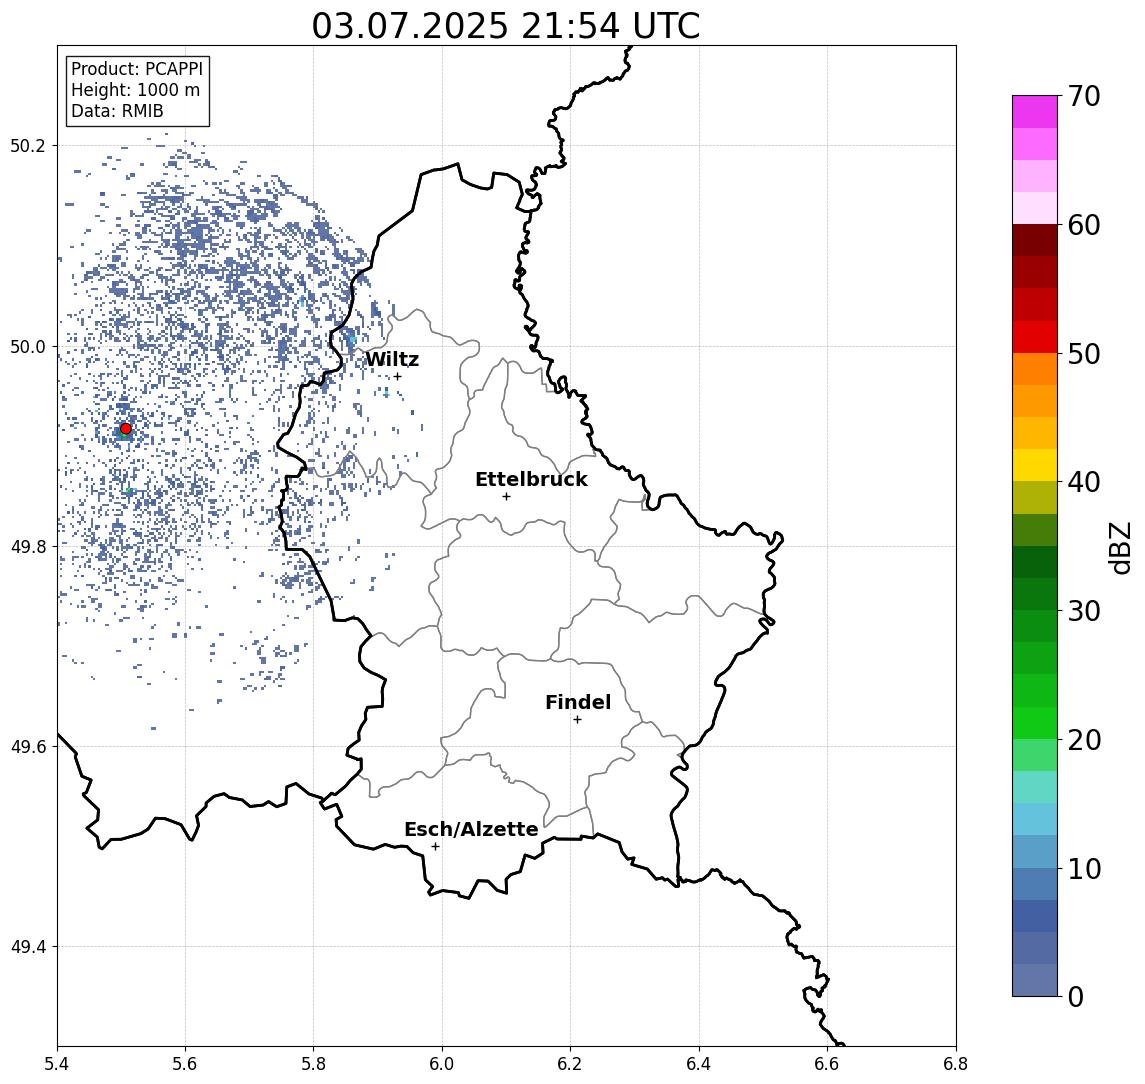Click the cross marker below Ettelbruck
This screenshot has height=1084, width=1145.
click(x=506, y=497)
